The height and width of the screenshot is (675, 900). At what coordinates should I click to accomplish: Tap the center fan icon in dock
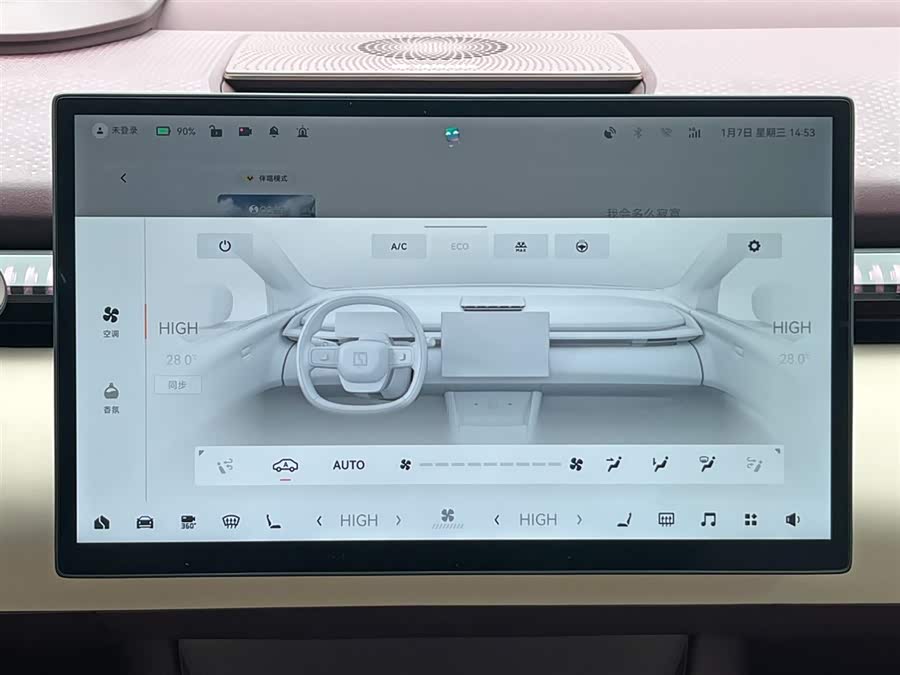[448, 518]
